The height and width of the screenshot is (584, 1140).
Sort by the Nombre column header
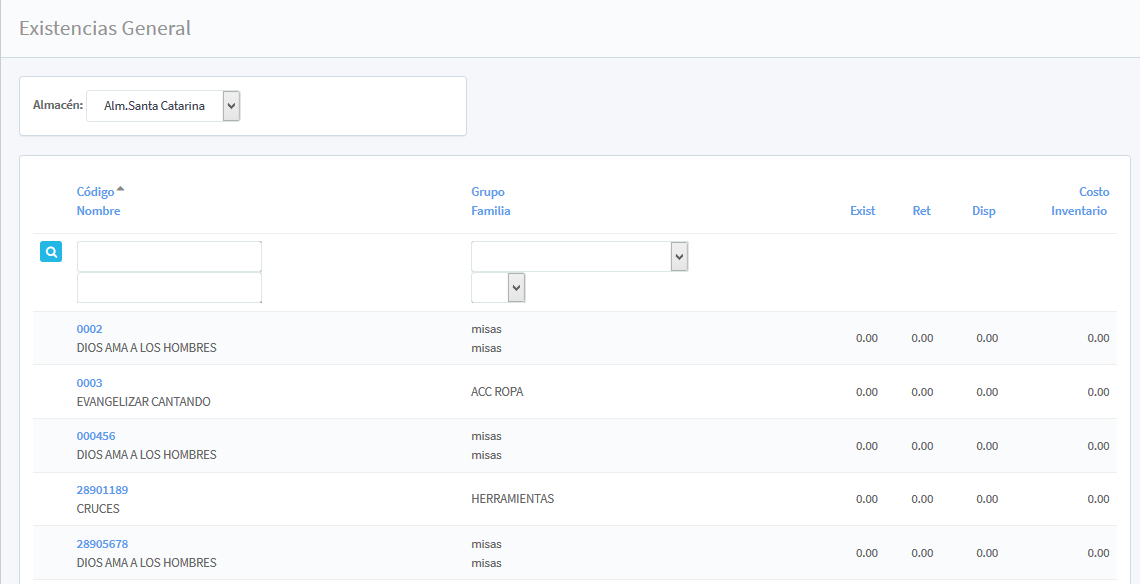coord(98,211)
